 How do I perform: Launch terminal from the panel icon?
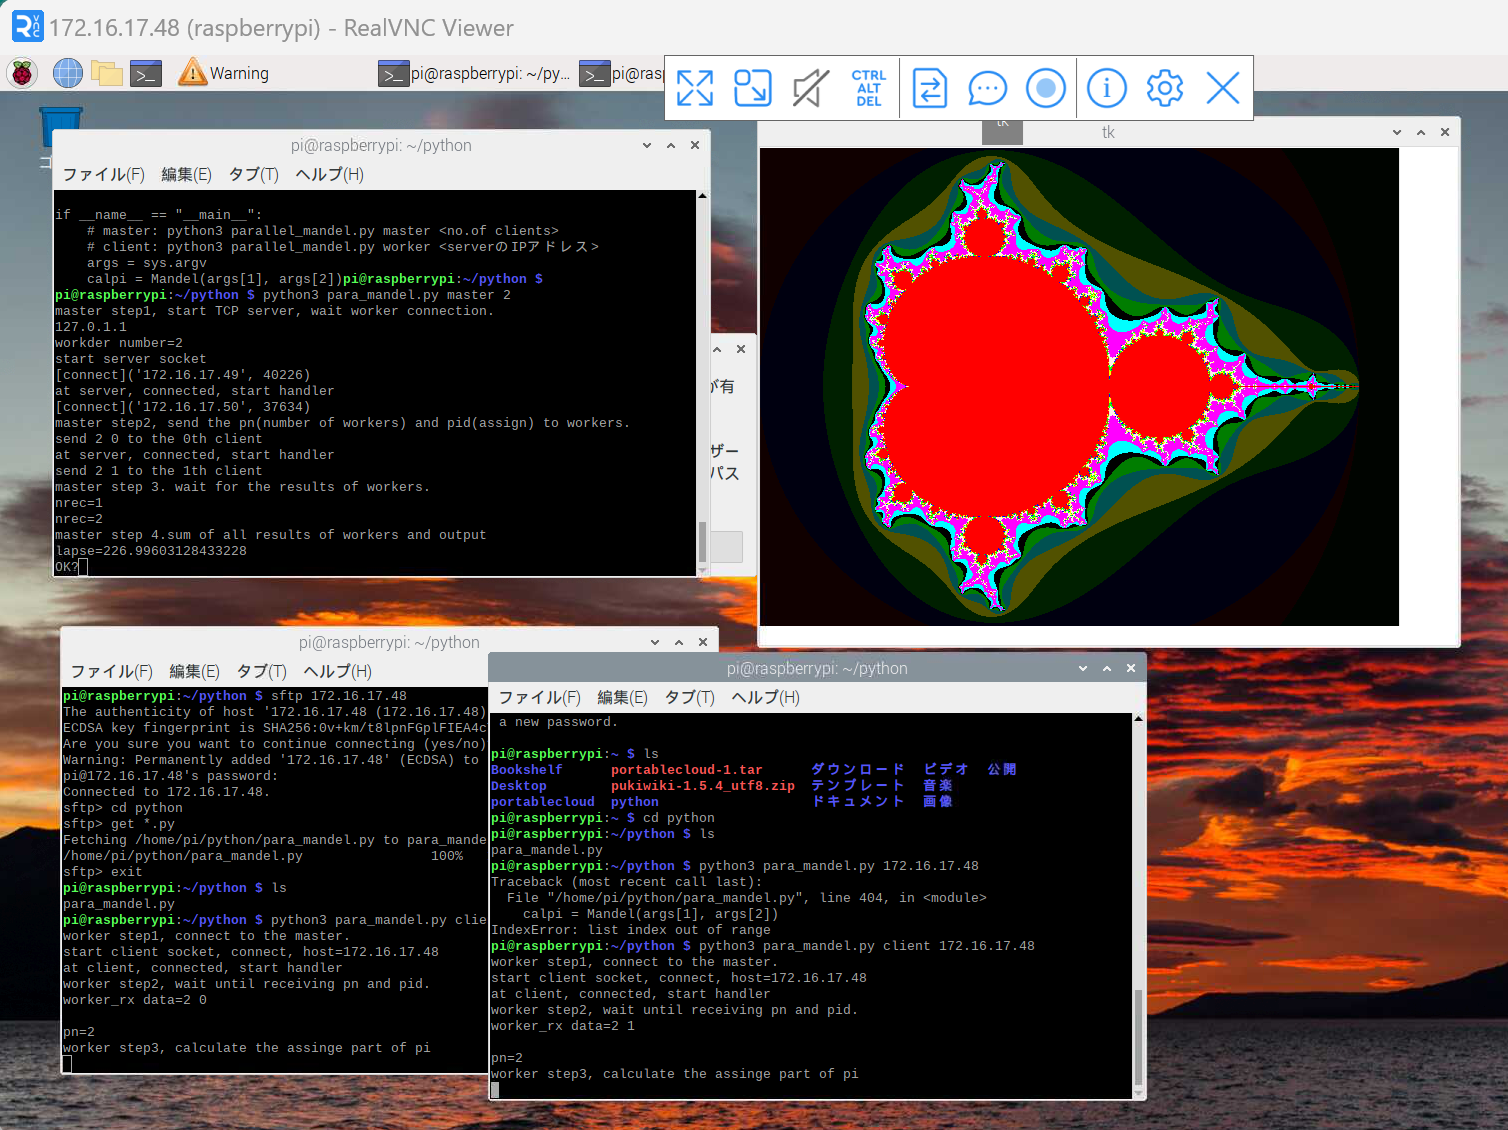pyautogui.click(x=146, y=73)
